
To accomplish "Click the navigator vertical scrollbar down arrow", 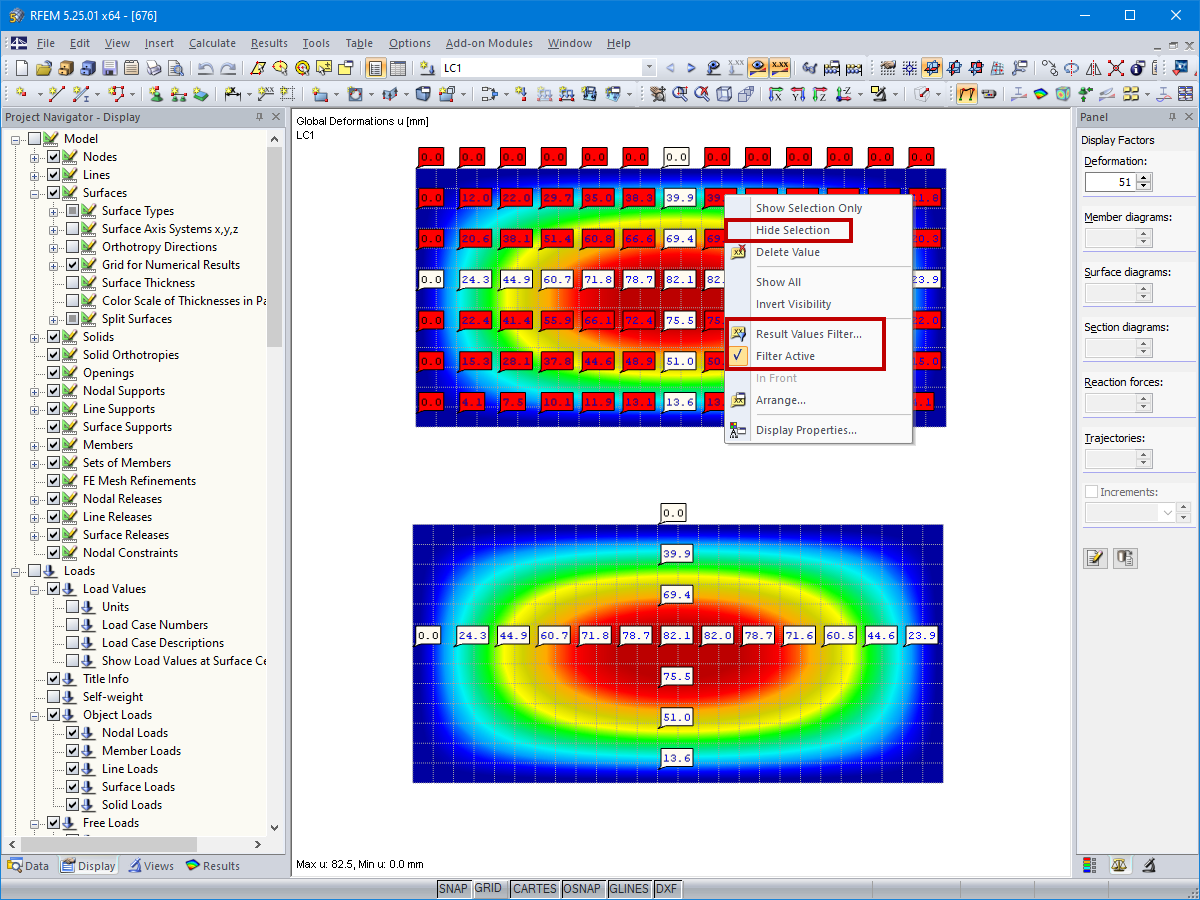I will 275,829.
